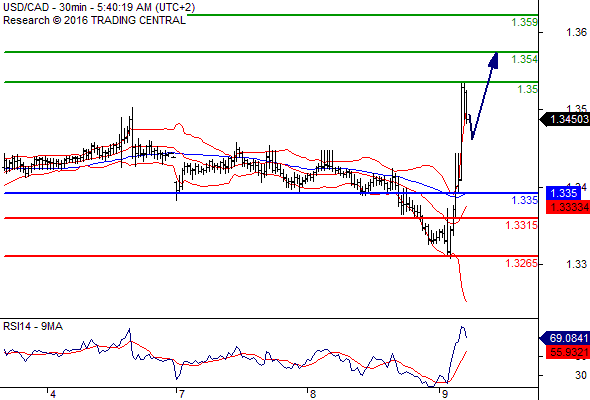
Task: Select the green 1.359 resistance label
Action: (525, 22)
